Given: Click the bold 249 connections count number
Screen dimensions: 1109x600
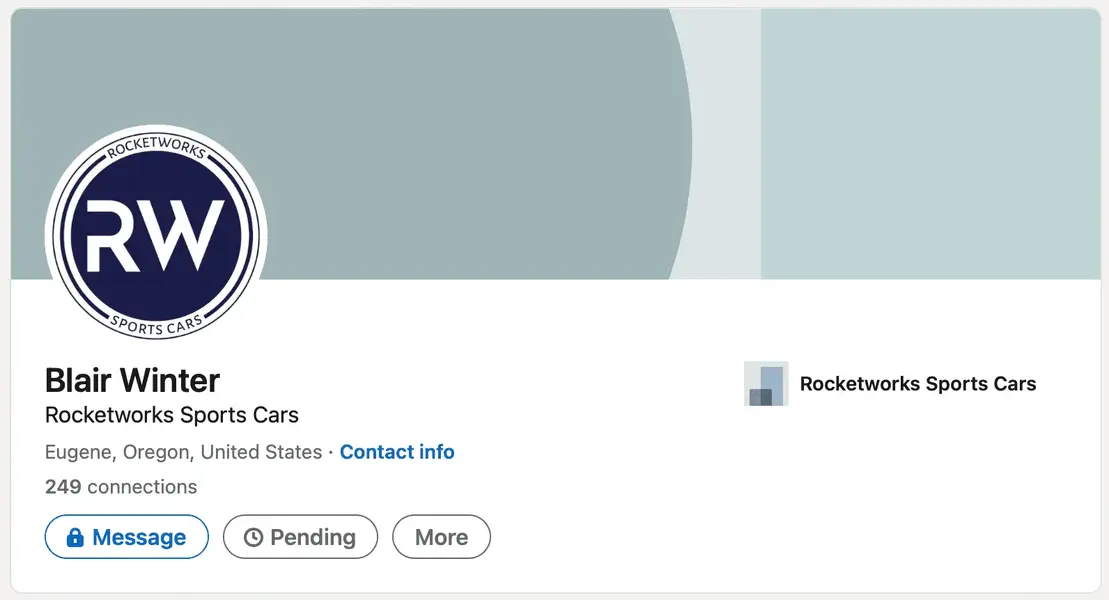Looking at the screenshot, I should pos(63,487).
